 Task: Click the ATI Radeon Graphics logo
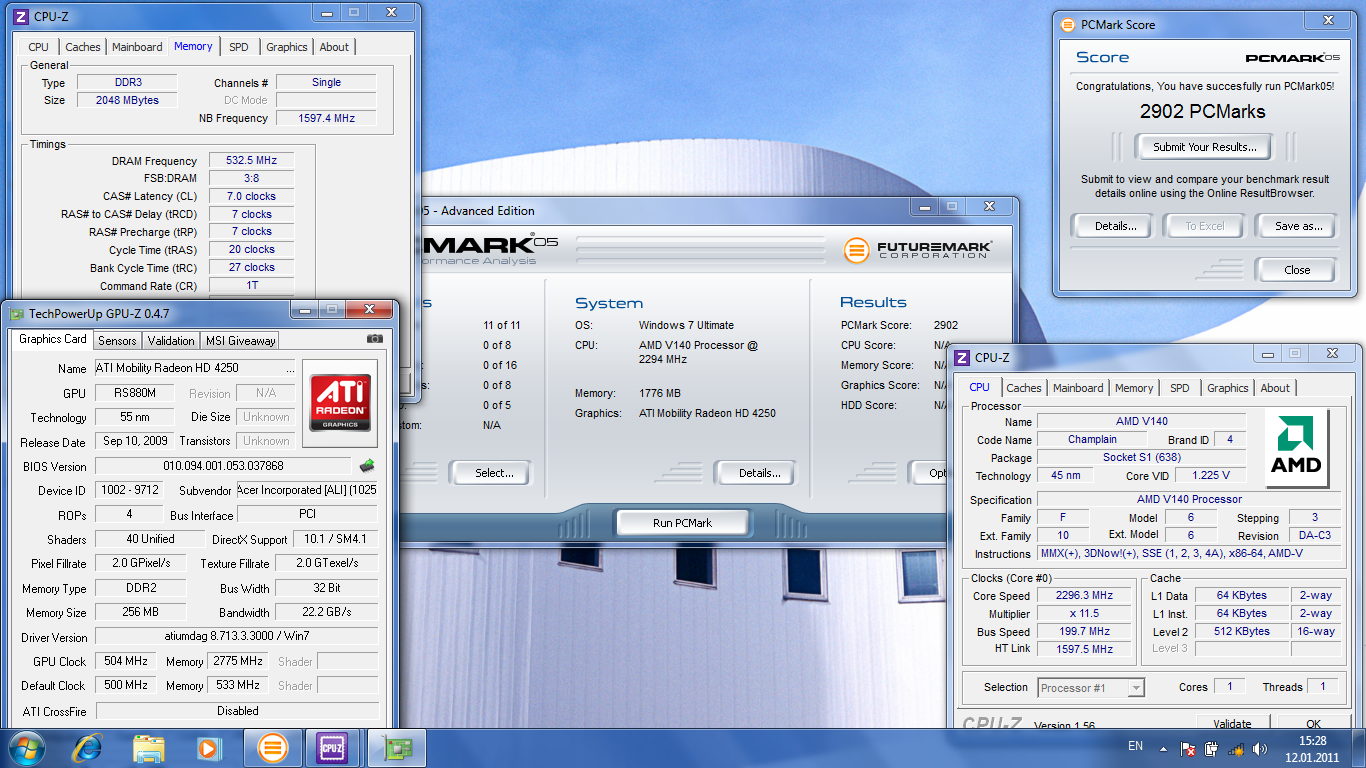click(x=340, y=403)
